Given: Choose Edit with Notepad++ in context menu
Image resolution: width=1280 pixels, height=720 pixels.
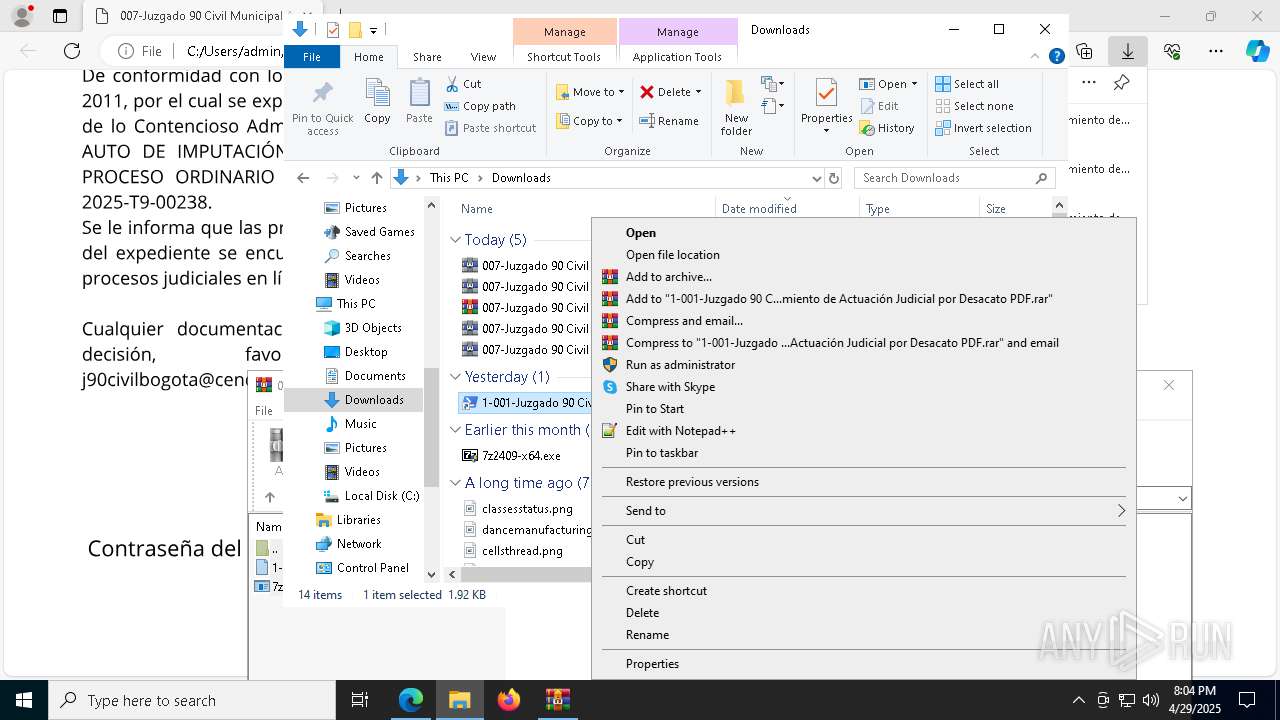Looking at the screenshot, I should (680, 431).
